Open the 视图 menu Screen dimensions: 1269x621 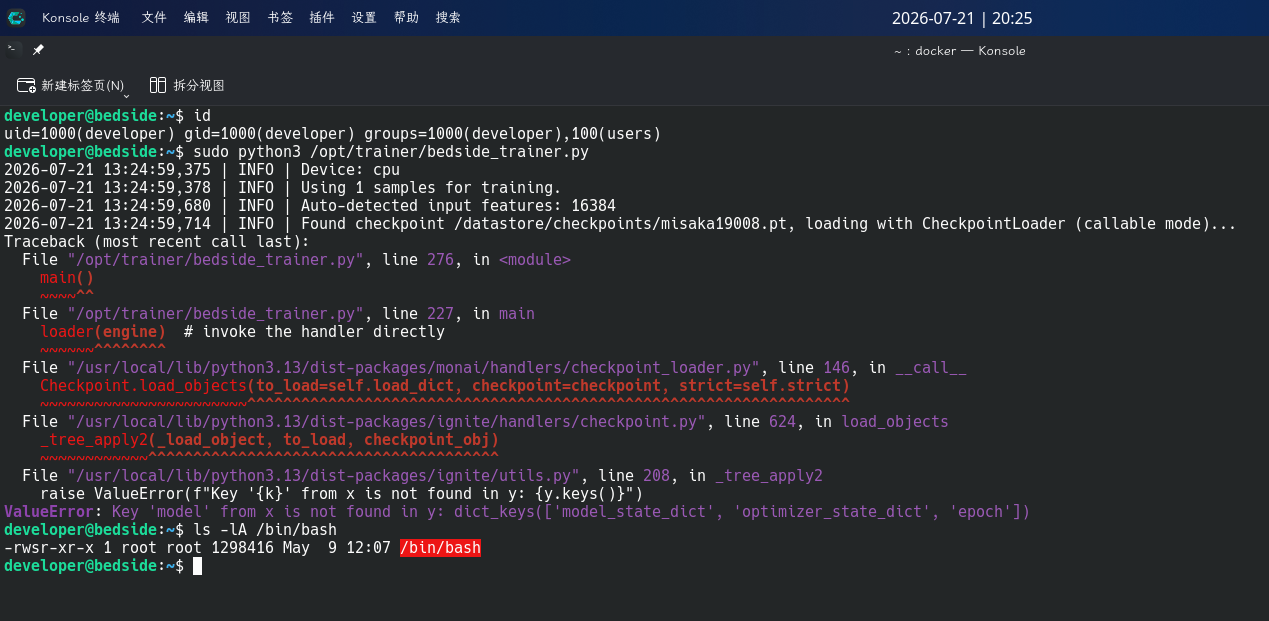tap(238, 18)
